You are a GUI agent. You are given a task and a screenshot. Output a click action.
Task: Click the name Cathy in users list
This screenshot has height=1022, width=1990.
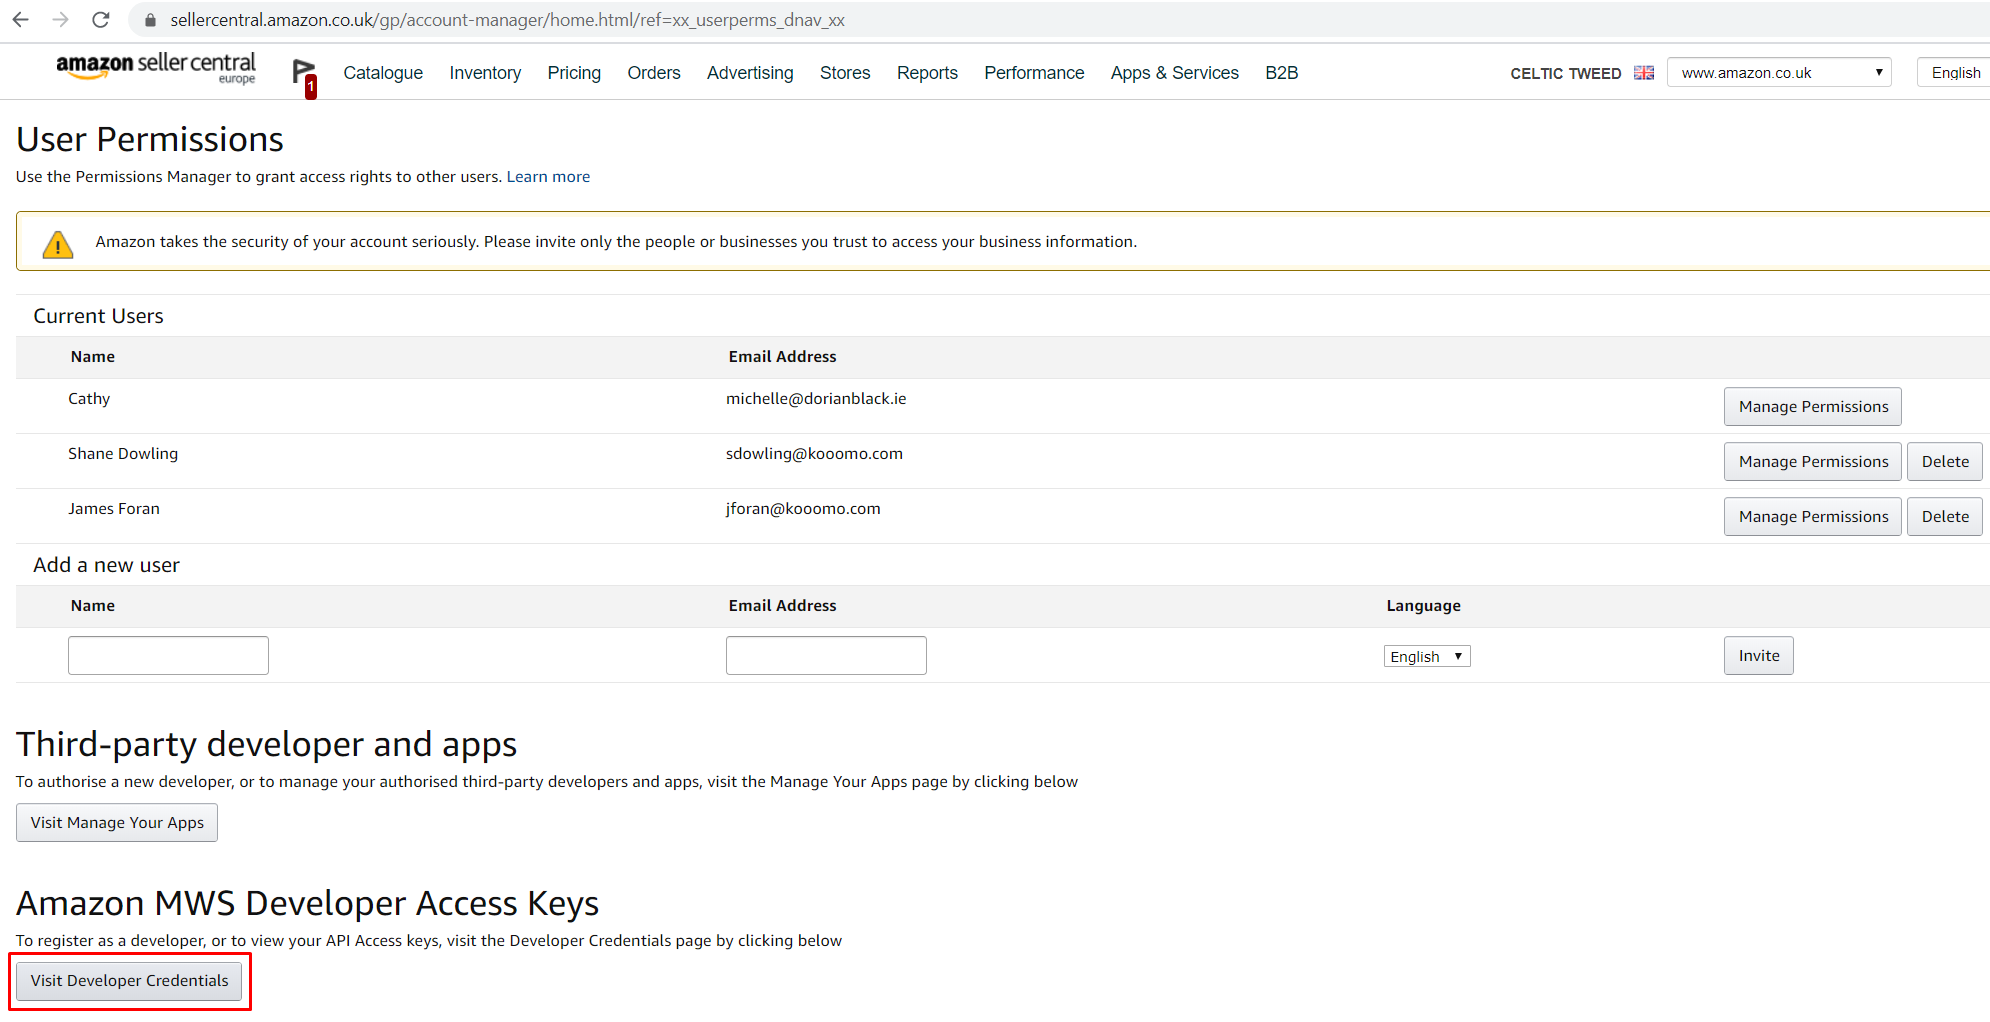coord(89,398)
